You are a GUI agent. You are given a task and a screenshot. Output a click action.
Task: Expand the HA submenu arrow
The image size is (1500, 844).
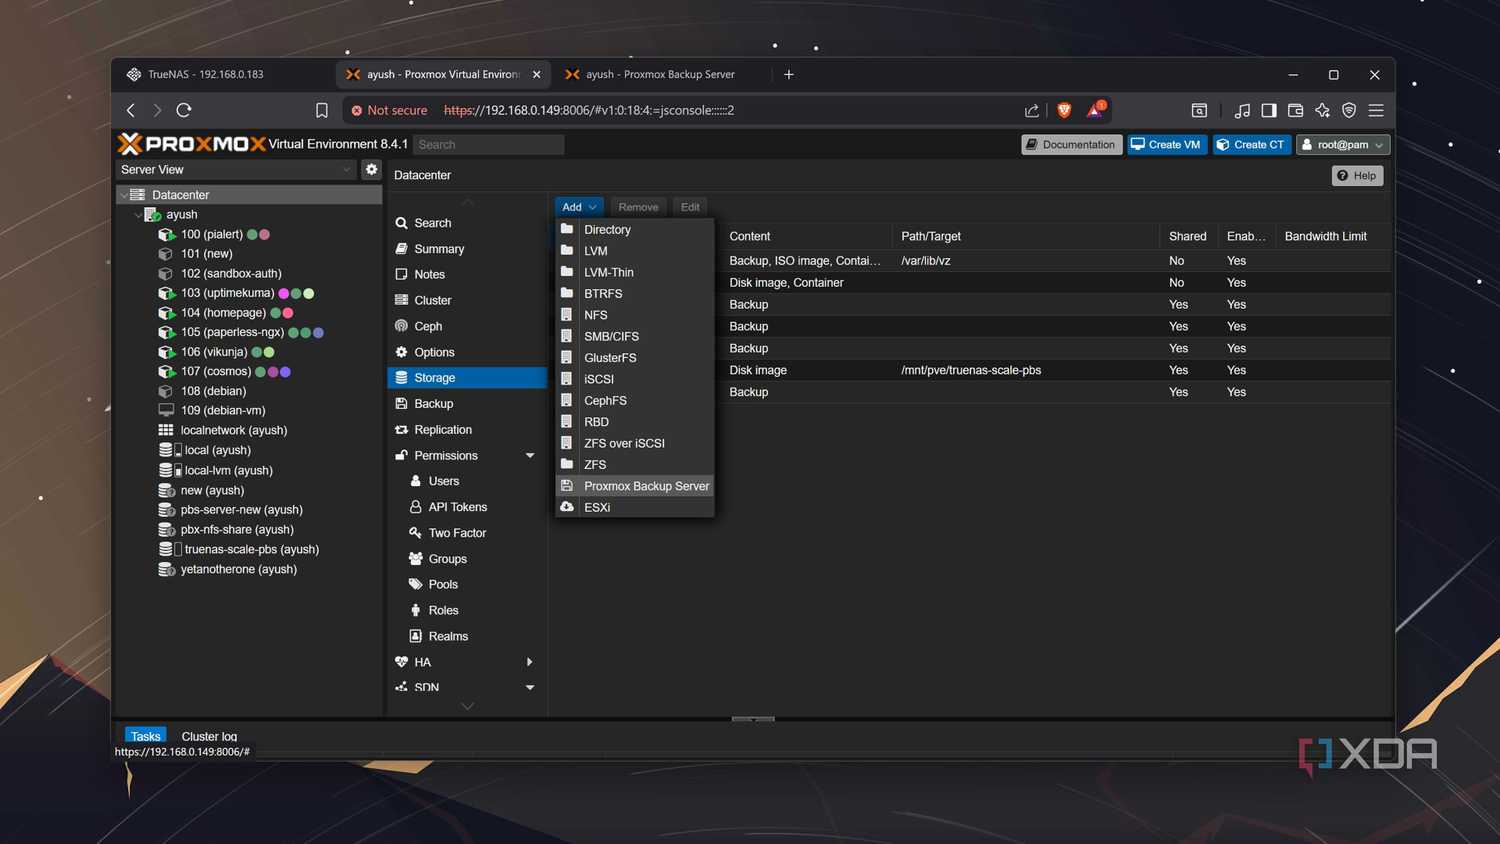530,662
